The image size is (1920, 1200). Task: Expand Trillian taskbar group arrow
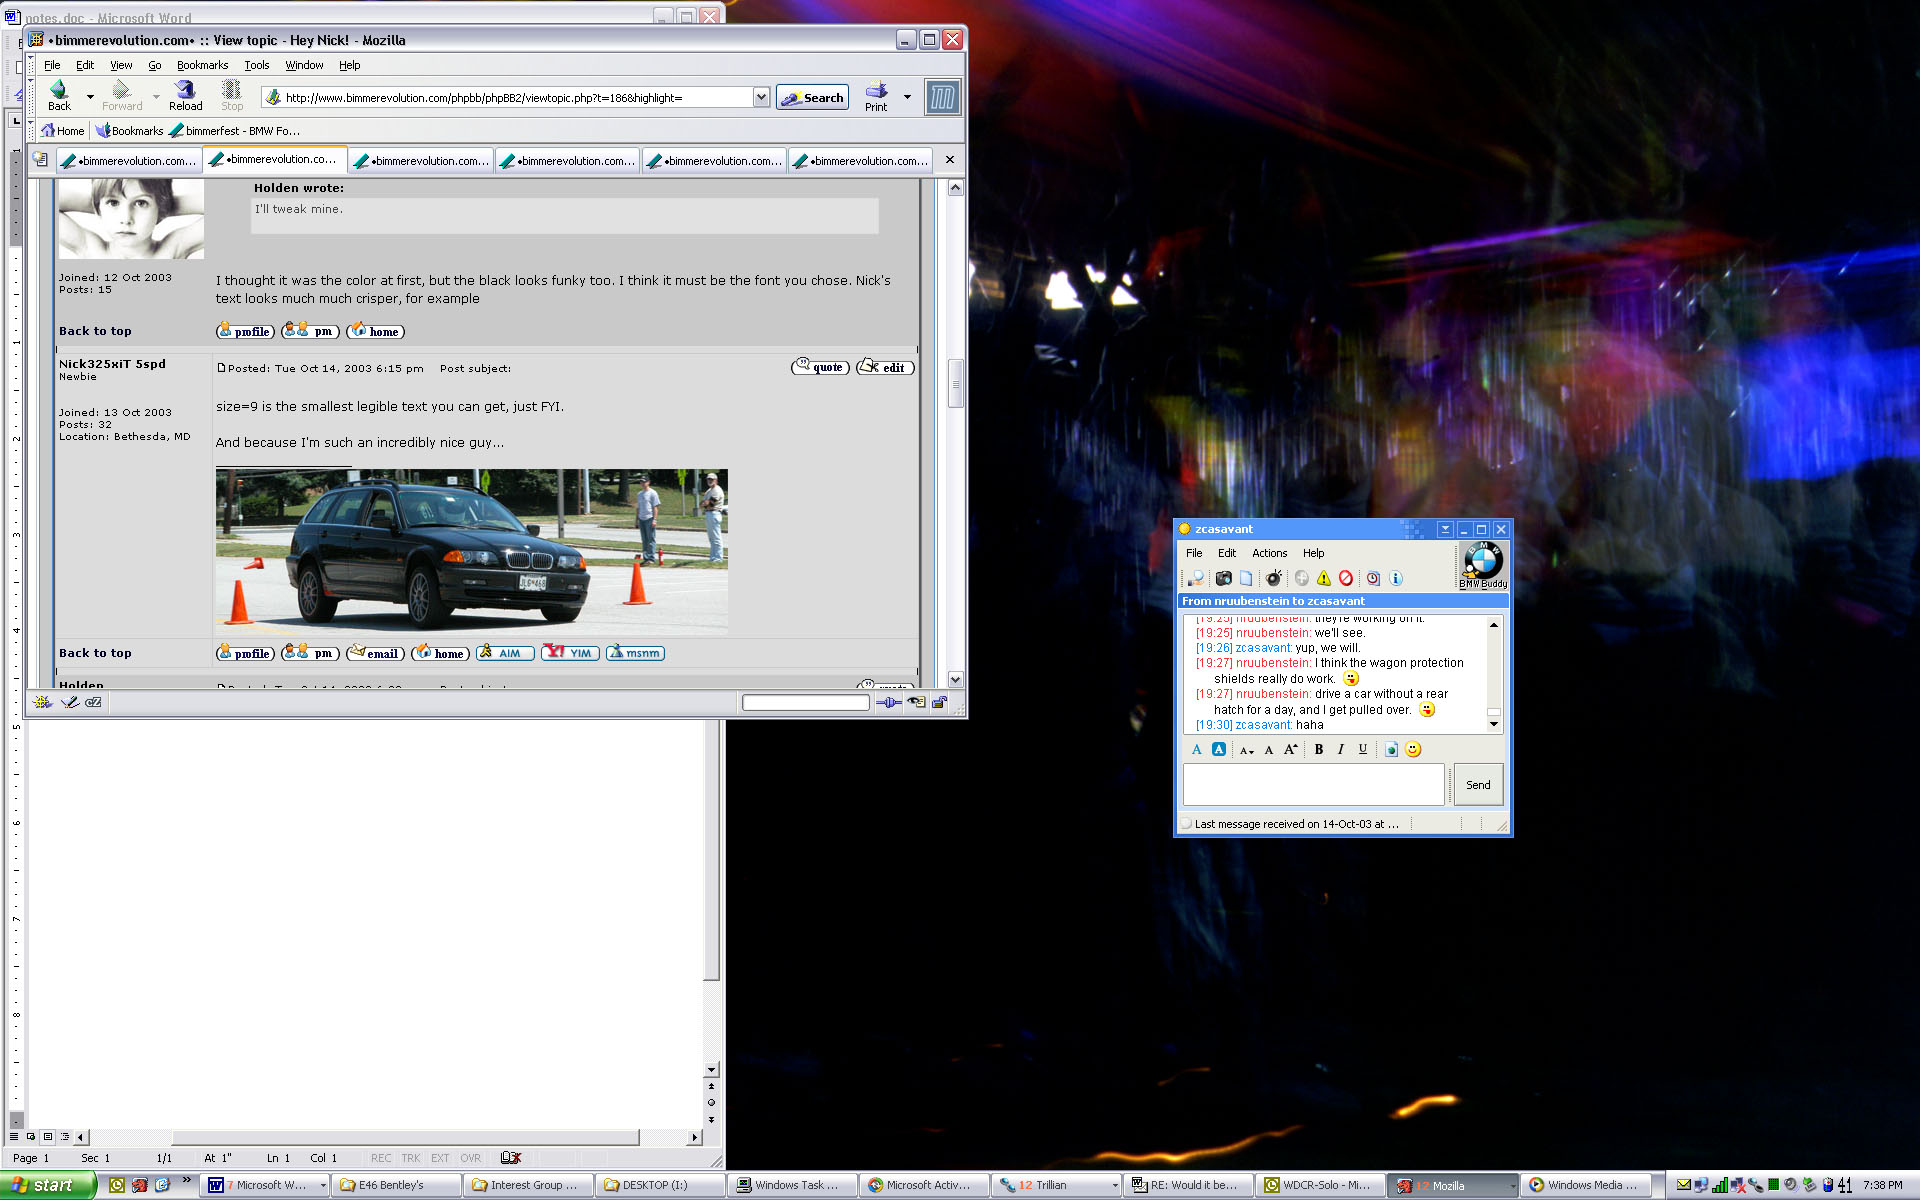click(x=1115, y=1185)
